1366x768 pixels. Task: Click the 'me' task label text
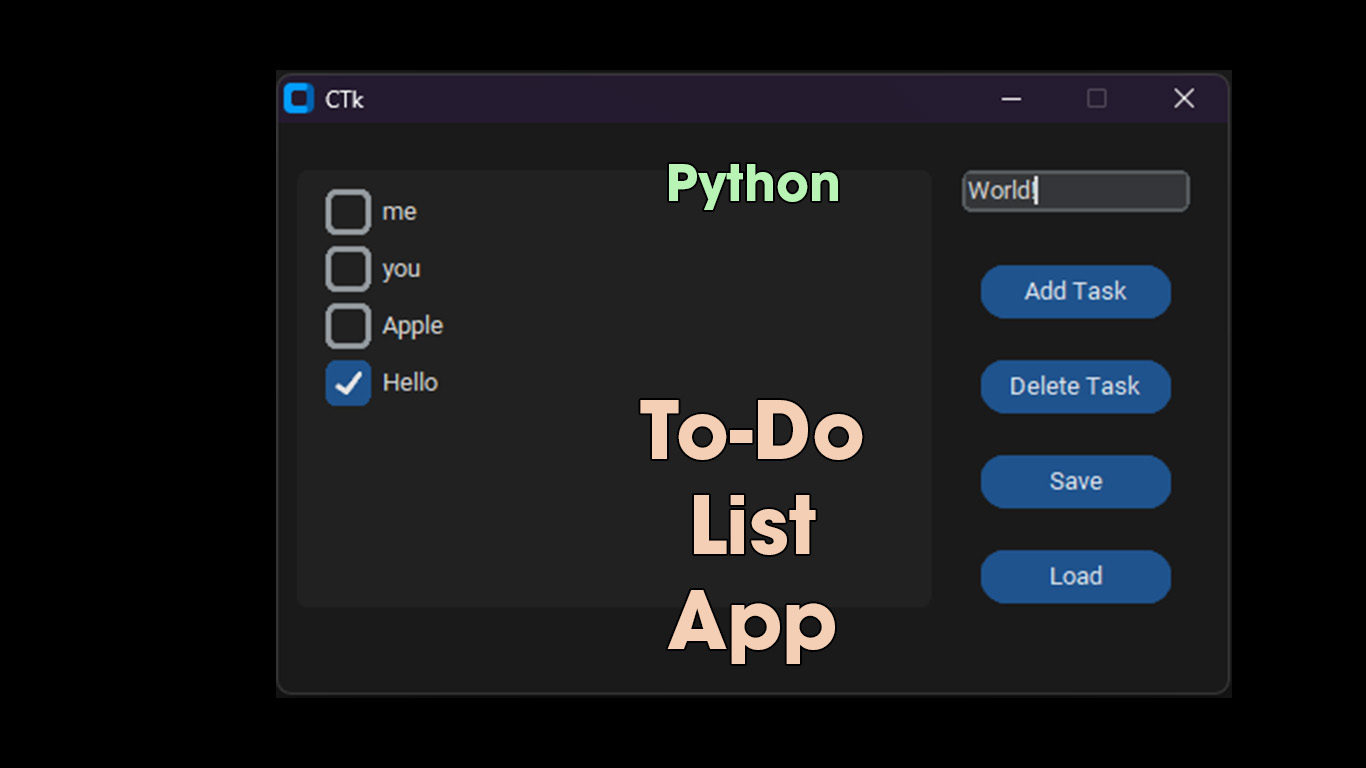(x=399, y=212)
